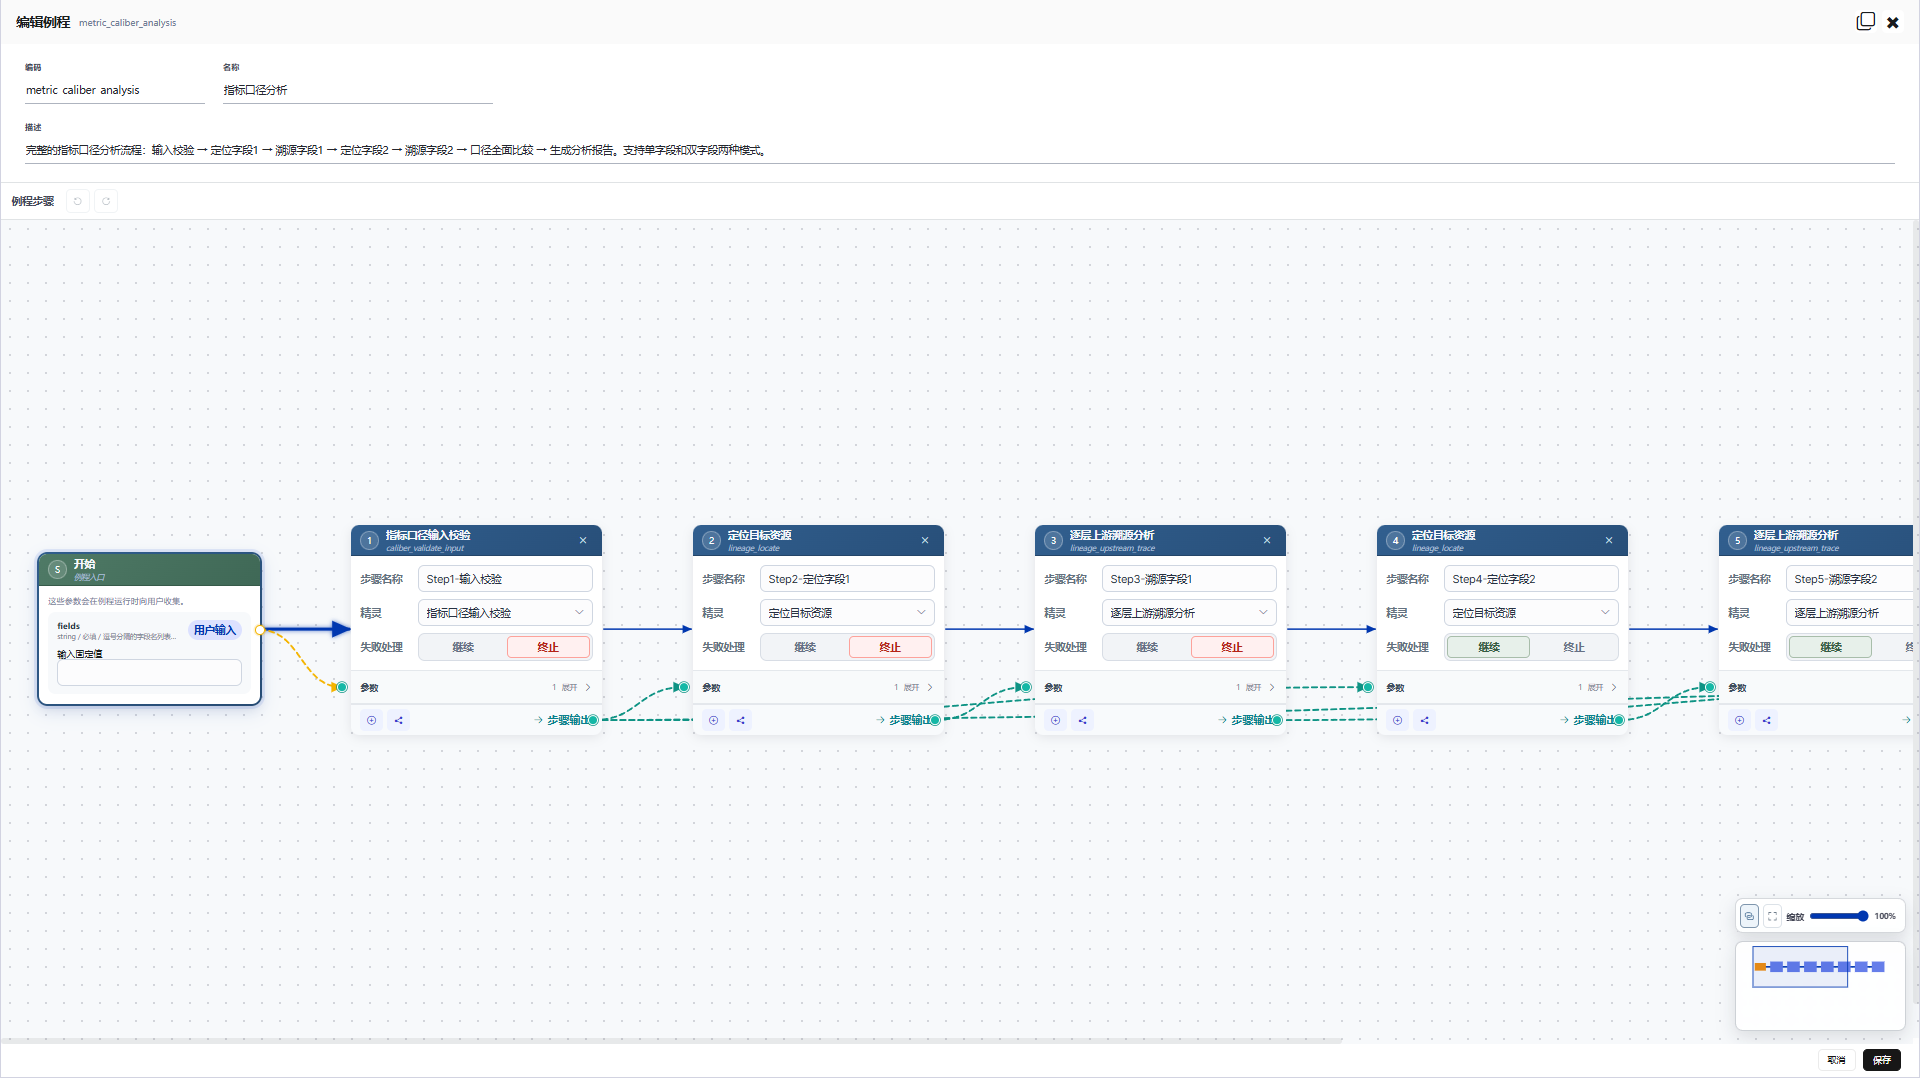Screen dimensions: 1920x1078
Task: Click the 取消 button
Action: tap(1837, 1060)
